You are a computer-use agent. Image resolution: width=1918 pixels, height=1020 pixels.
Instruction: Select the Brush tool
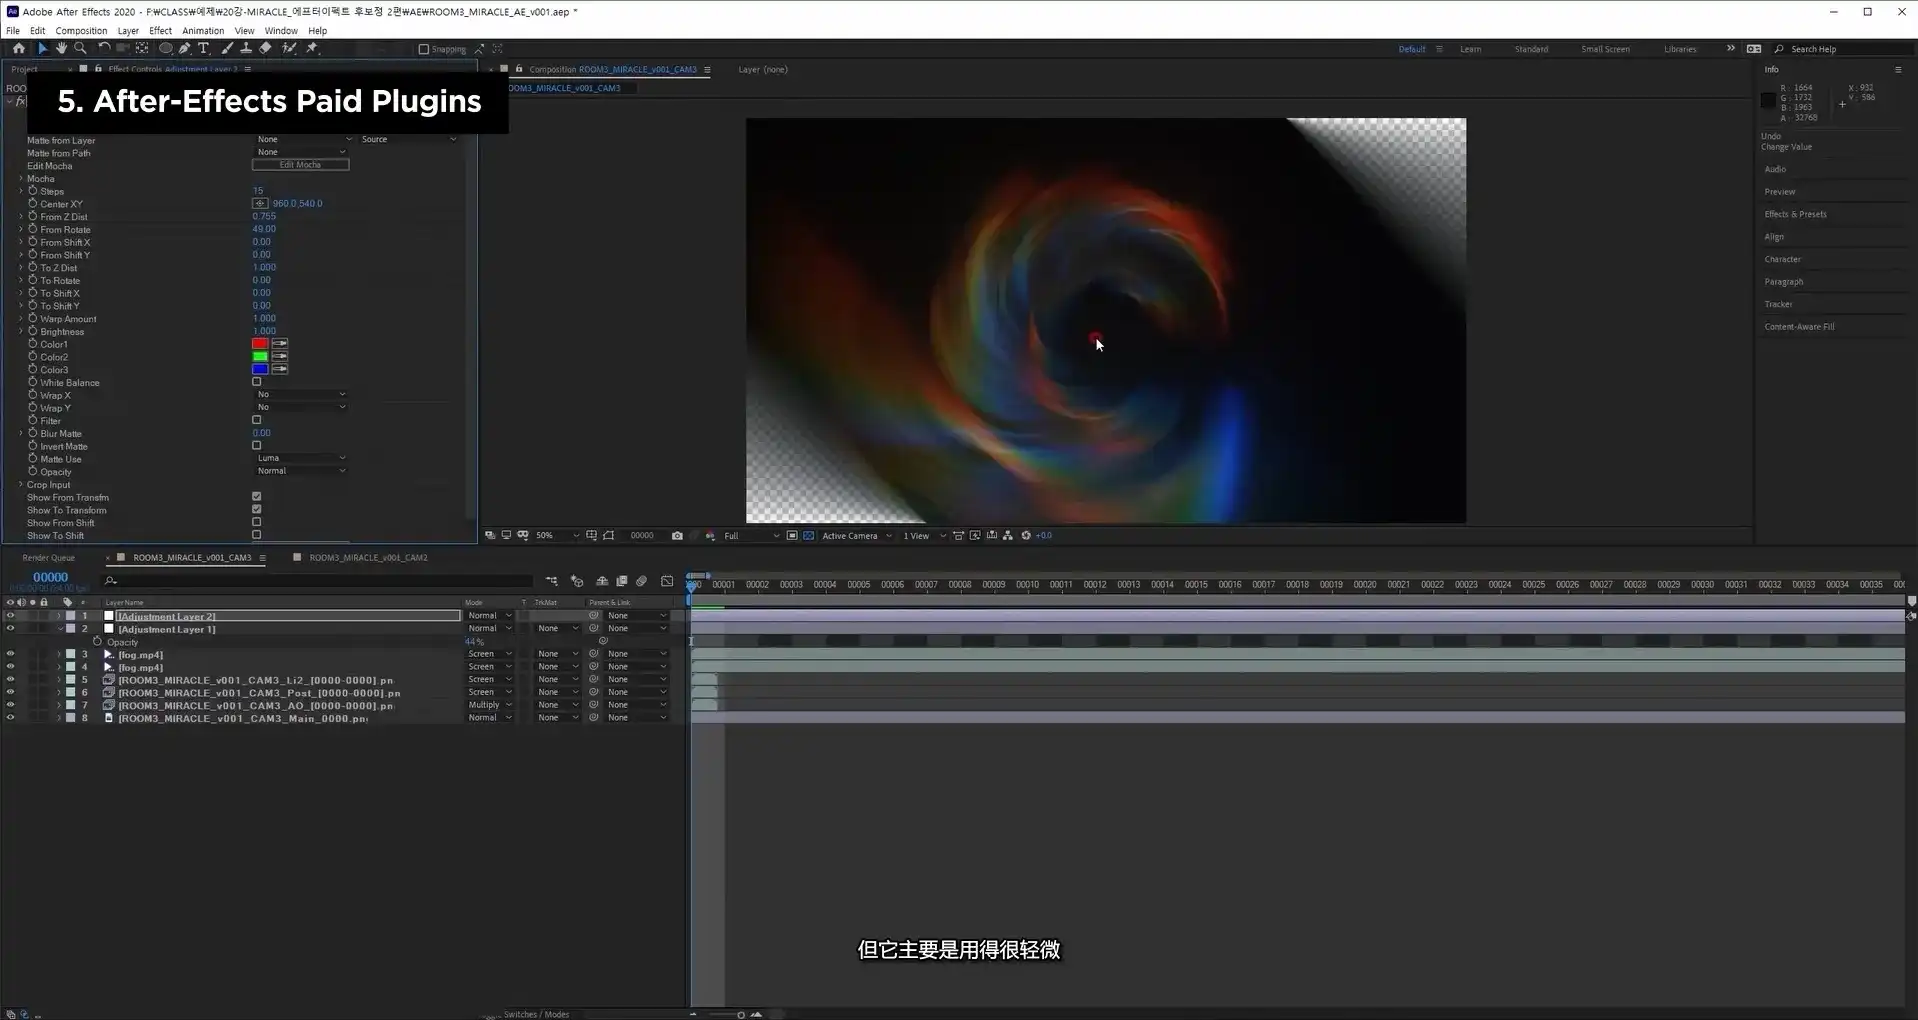(227, 48)
